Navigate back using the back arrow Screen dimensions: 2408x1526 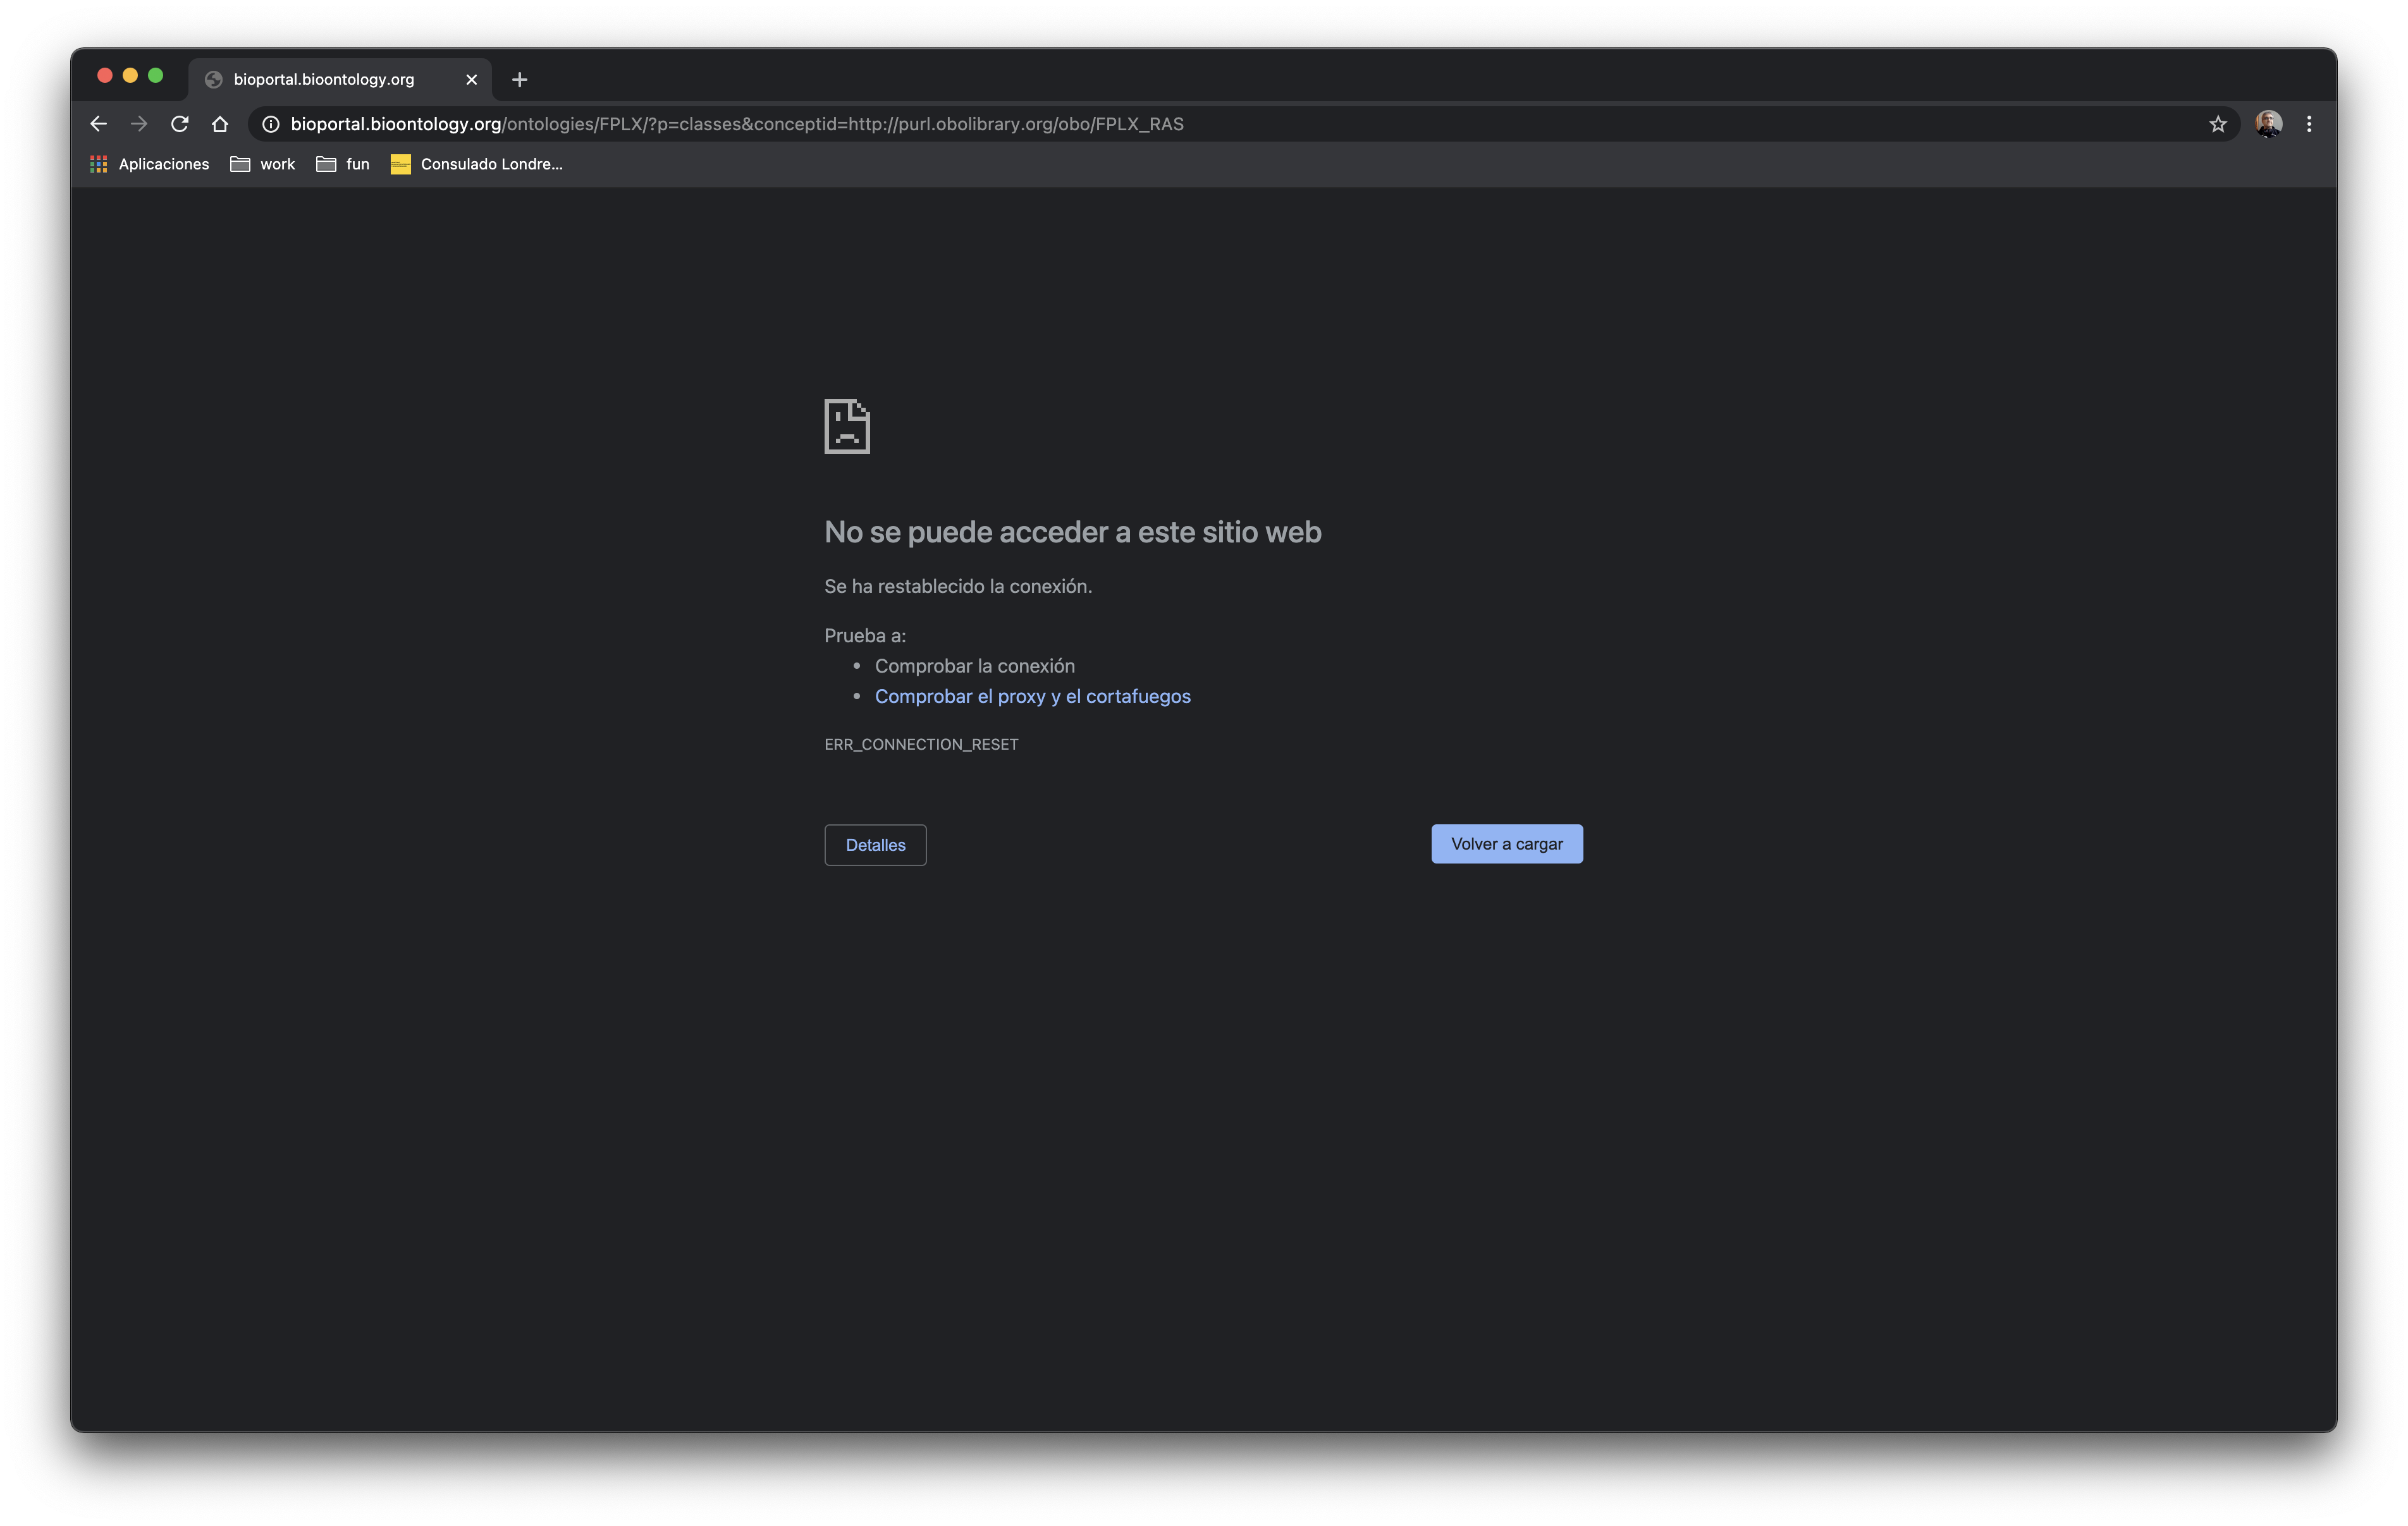pos(98,123)
